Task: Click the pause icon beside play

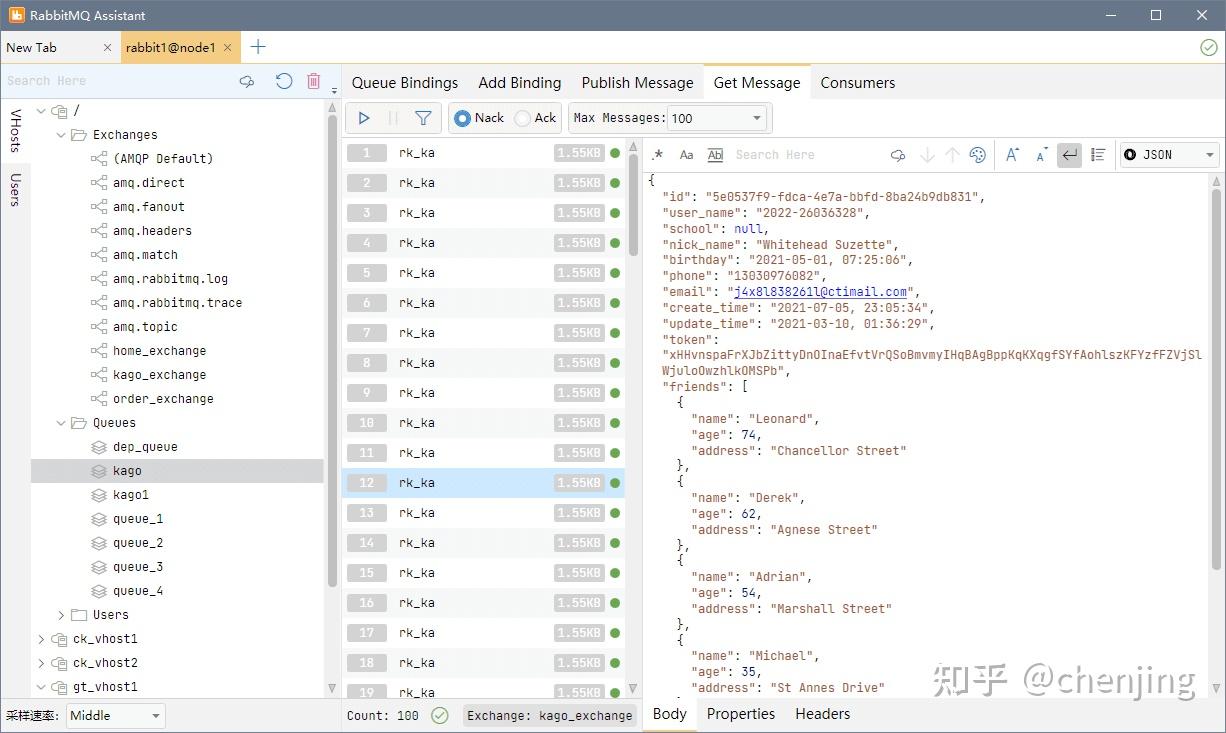Action: click(x=393, y=118)
